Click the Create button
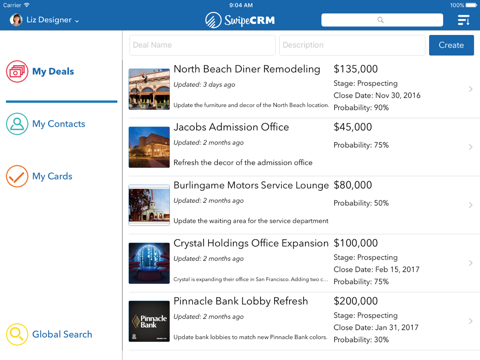The height and width of the screenshot is (360, 480). pyautogui.click(x=451, y=45)
